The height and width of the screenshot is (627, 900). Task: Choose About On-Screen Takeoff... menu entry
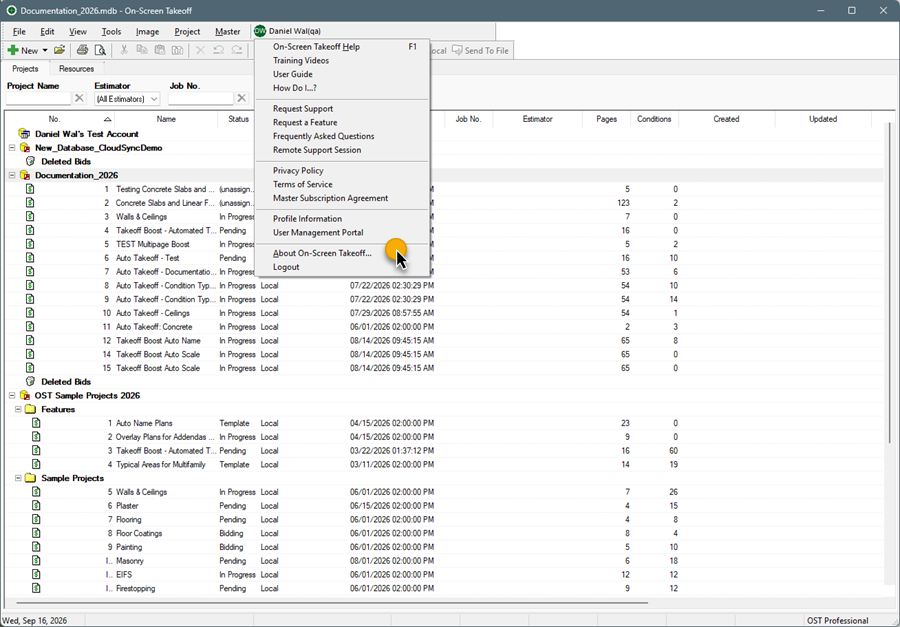coord(342,253)
